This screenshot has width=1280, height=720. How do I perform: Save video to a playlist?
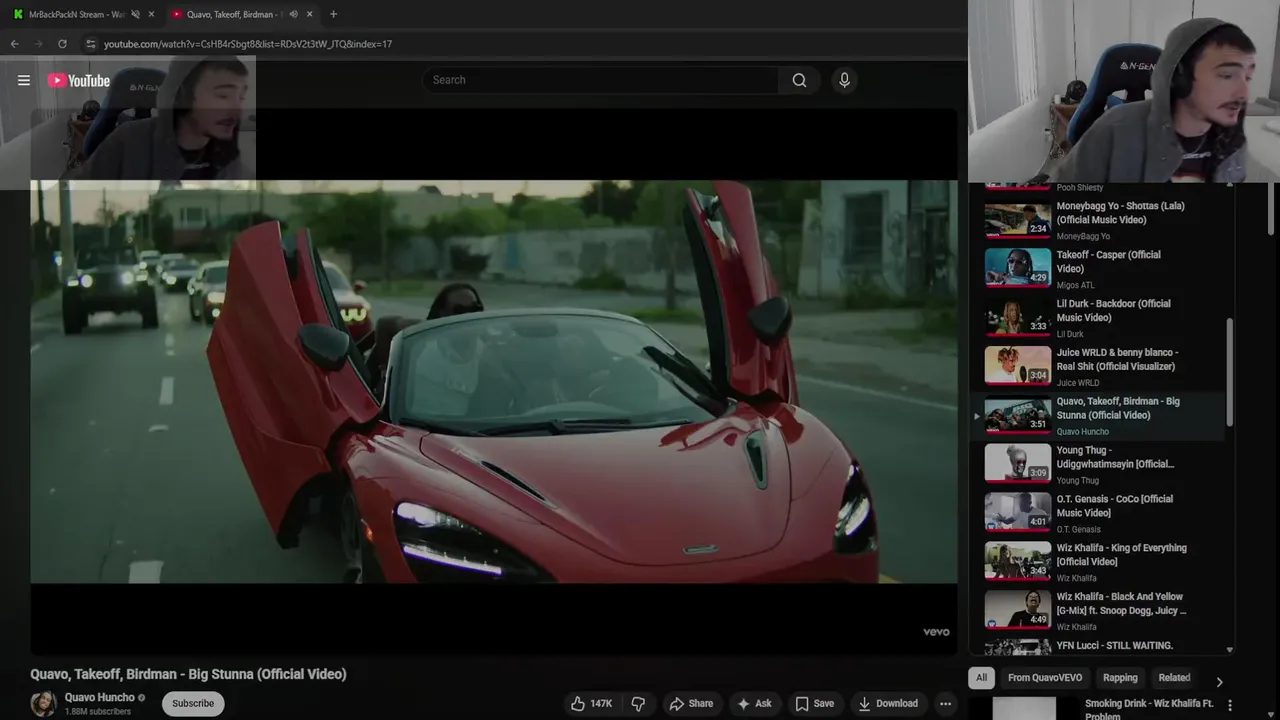click(x=814, y=703)
